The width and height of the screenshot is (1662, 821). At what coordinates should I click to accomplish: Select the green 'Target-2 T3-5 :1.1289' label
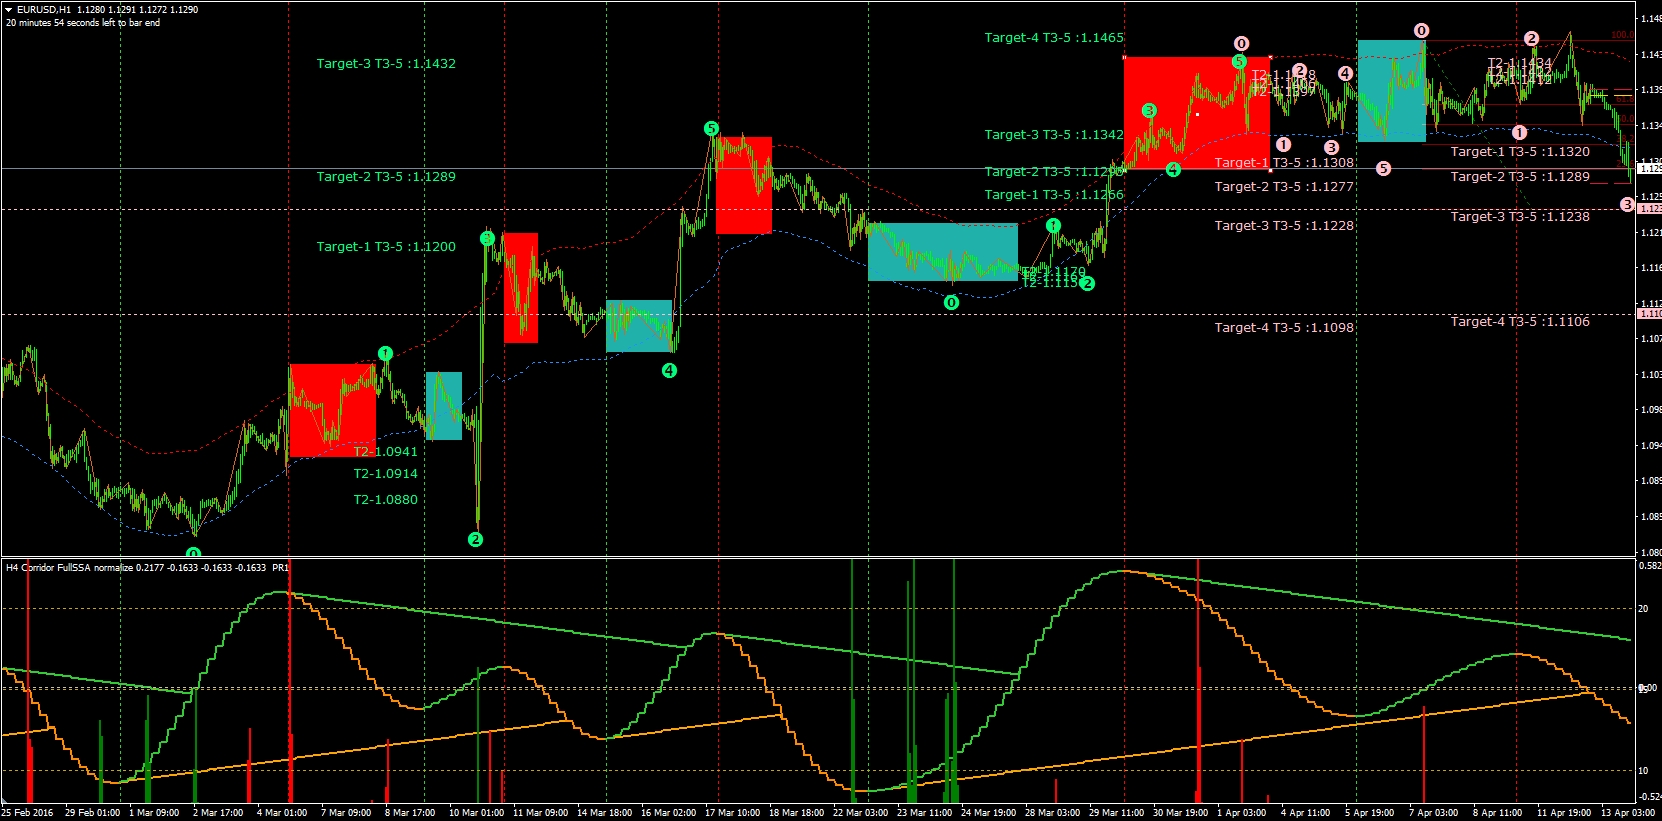386,176
